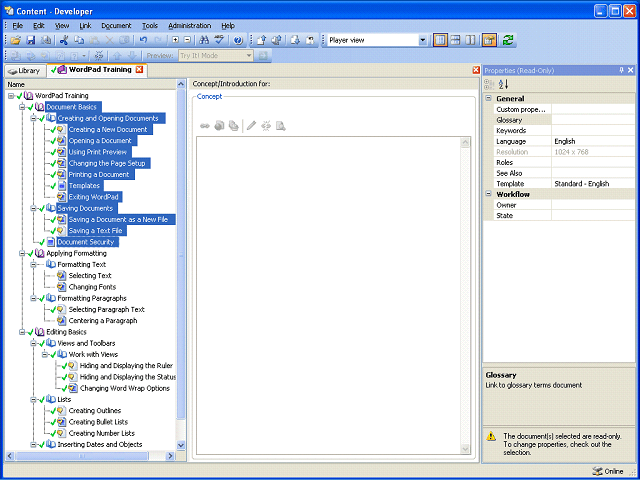Collapse the General properties section
This screenshot has height=480, width=640.
(x=489, y=99)
